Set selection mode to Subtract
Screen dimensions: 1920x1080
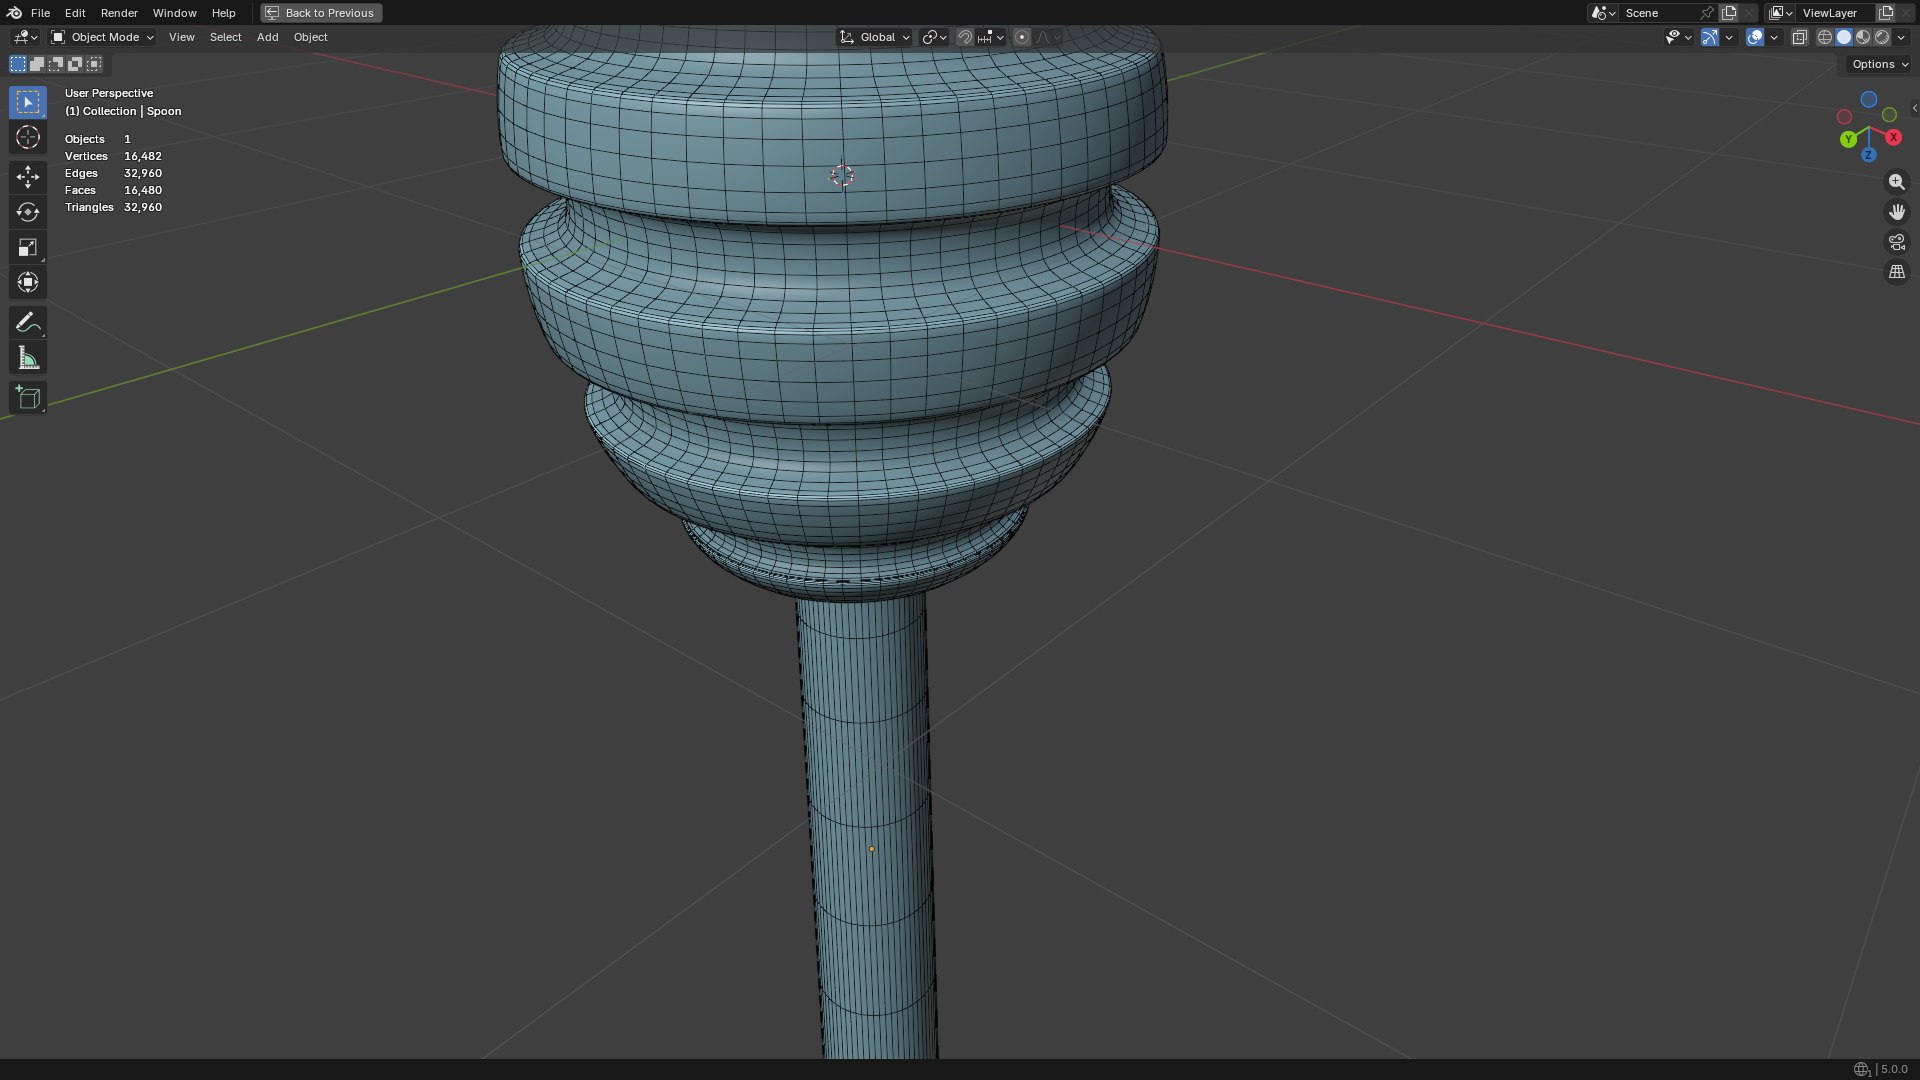click(x=56, y=64)
